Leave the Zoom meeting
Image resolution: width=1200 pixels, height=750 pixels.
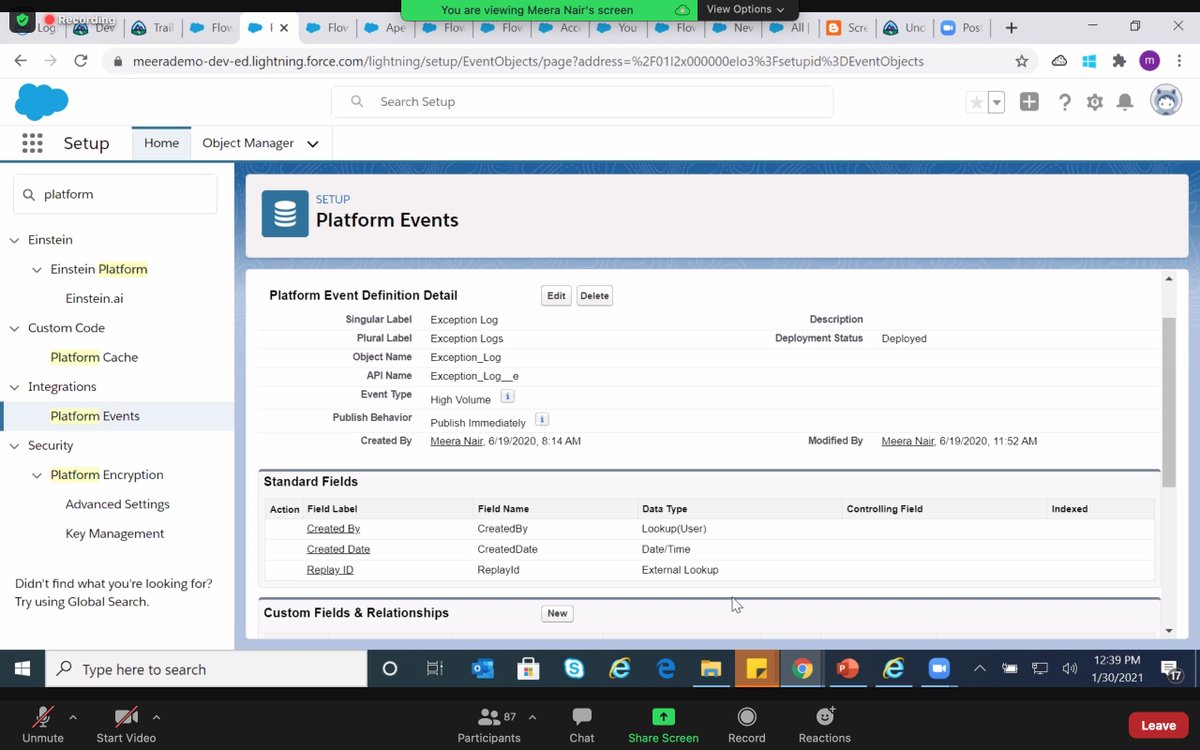tap(1158, 725)
